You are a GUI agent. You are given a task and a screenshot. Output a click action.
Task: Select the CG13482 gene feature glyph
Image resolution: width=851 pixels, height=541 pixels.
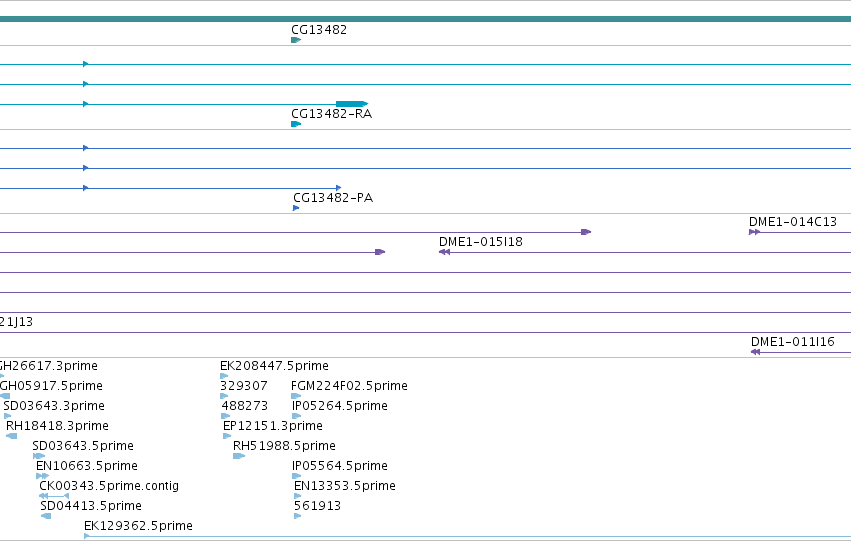click(x=296, y=40)
